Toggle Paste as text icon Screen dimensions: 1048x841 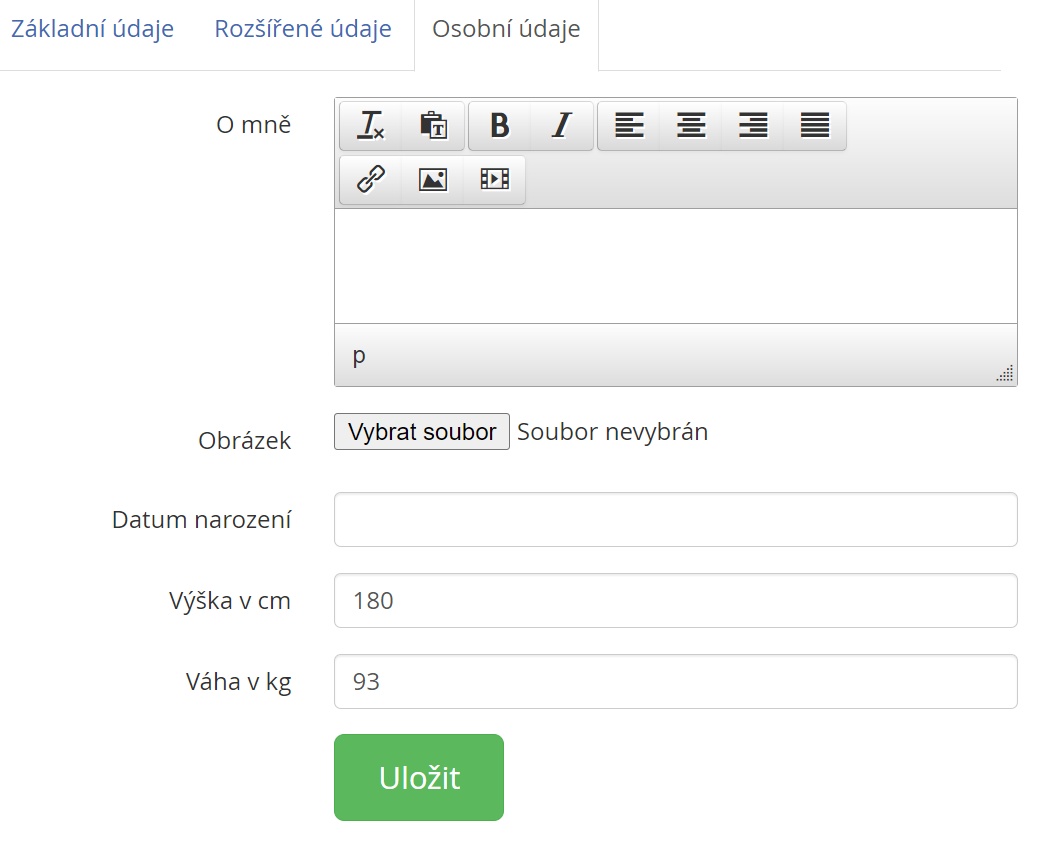pos(433,126)
